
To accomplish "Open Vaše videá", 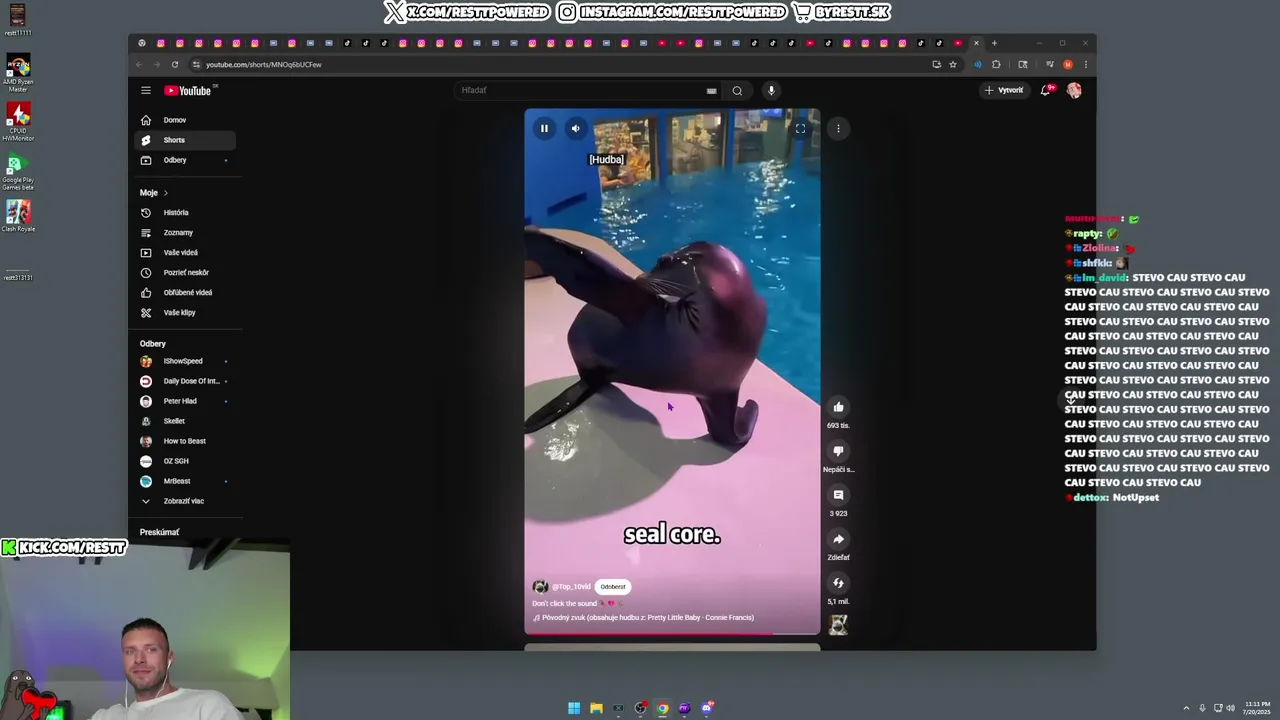I will click(185, 252).
